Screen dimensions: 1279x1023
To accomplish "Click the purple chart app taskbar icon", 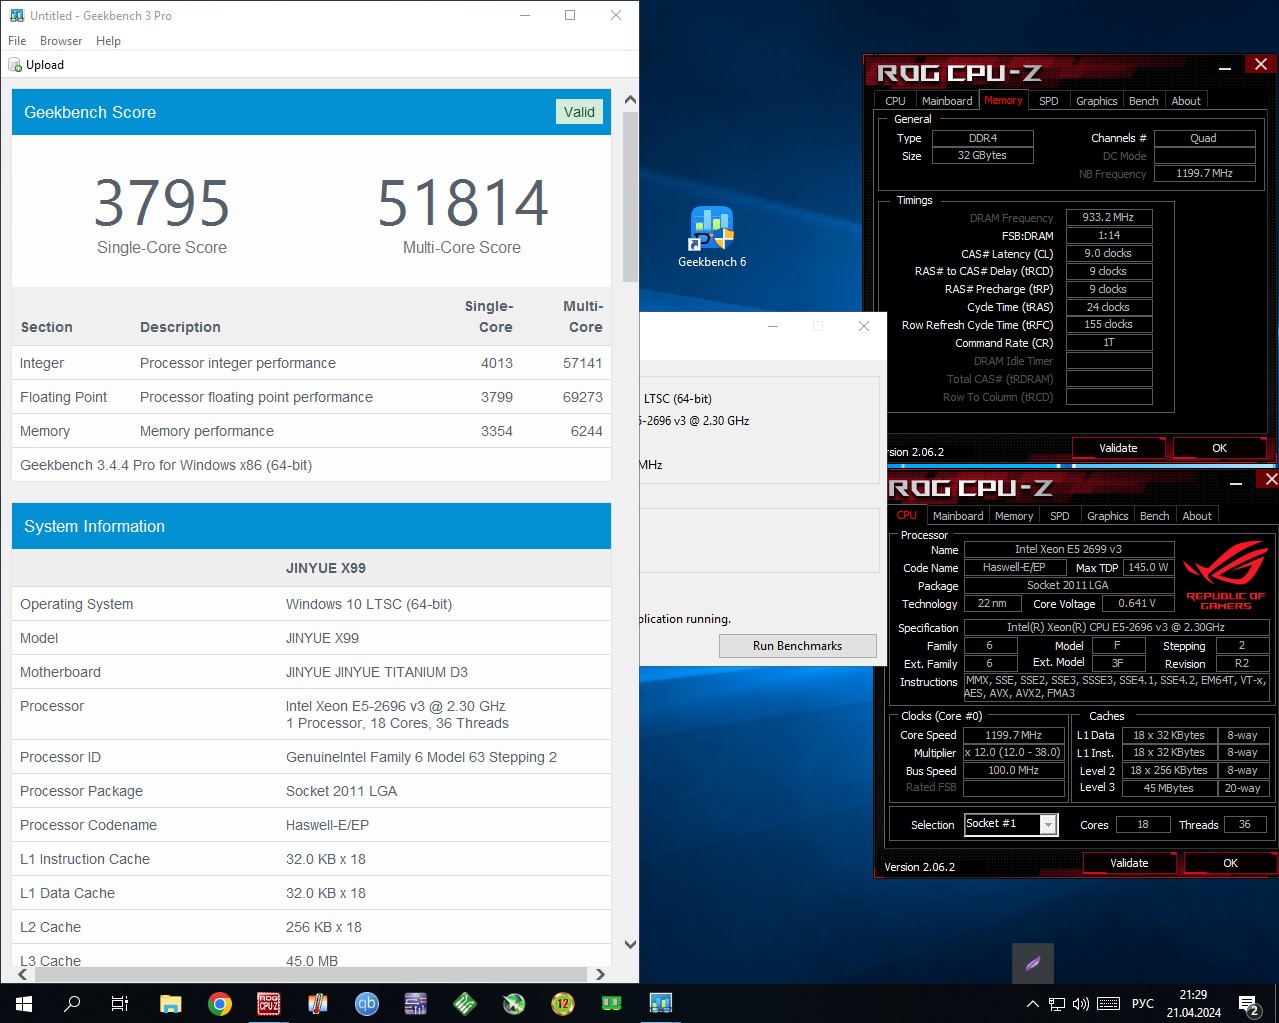I will 416,1003.
